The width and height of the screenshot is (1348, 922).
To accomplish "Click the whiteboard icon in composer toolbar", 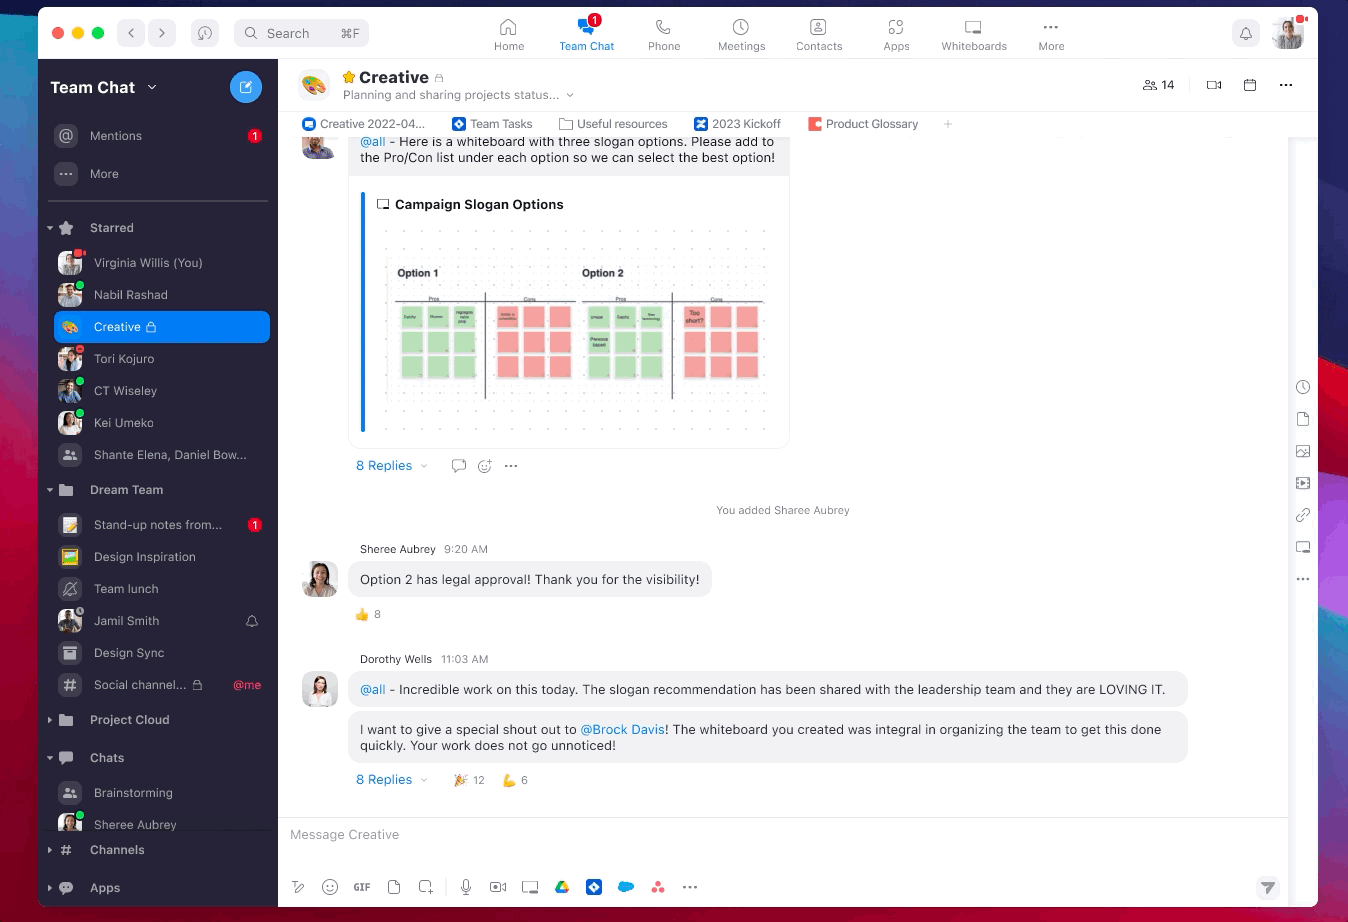I will (530, 887).
